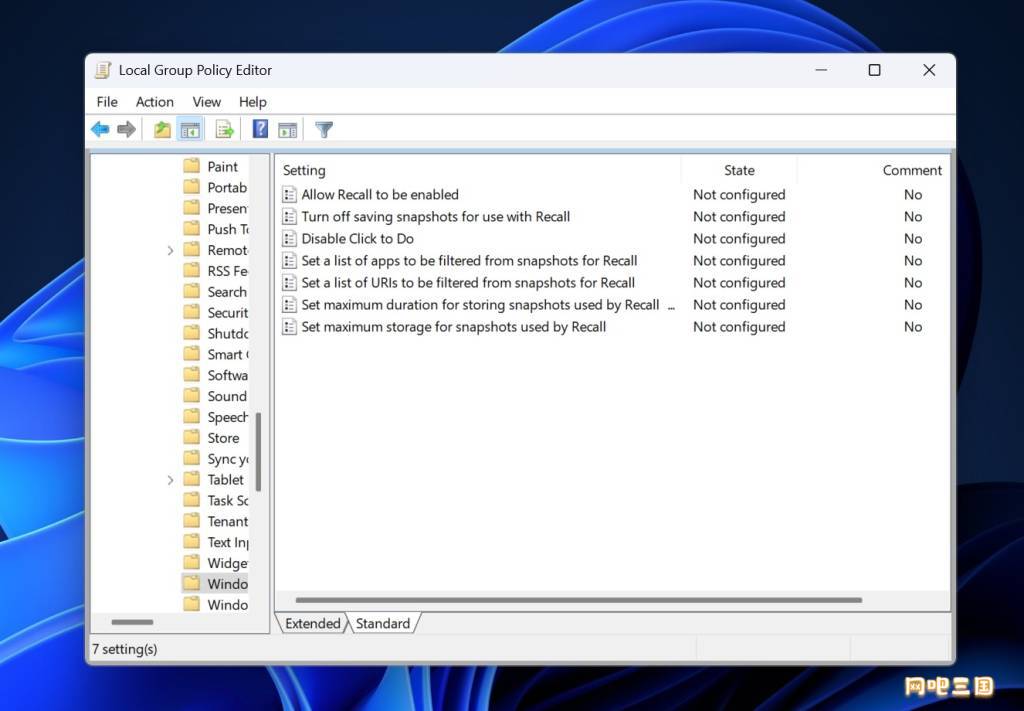Select the Push Tc folder in tree
The image size is (1024, 711).
click(228, 229)
